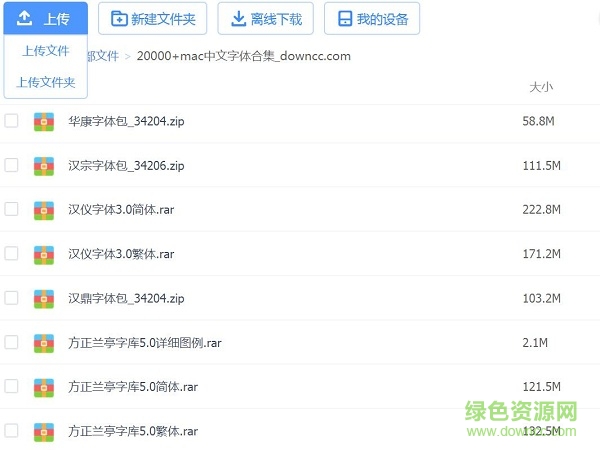
Task: Open file name 方正兰亭字库5.0简体.rar
Action: tap(133, 387)
